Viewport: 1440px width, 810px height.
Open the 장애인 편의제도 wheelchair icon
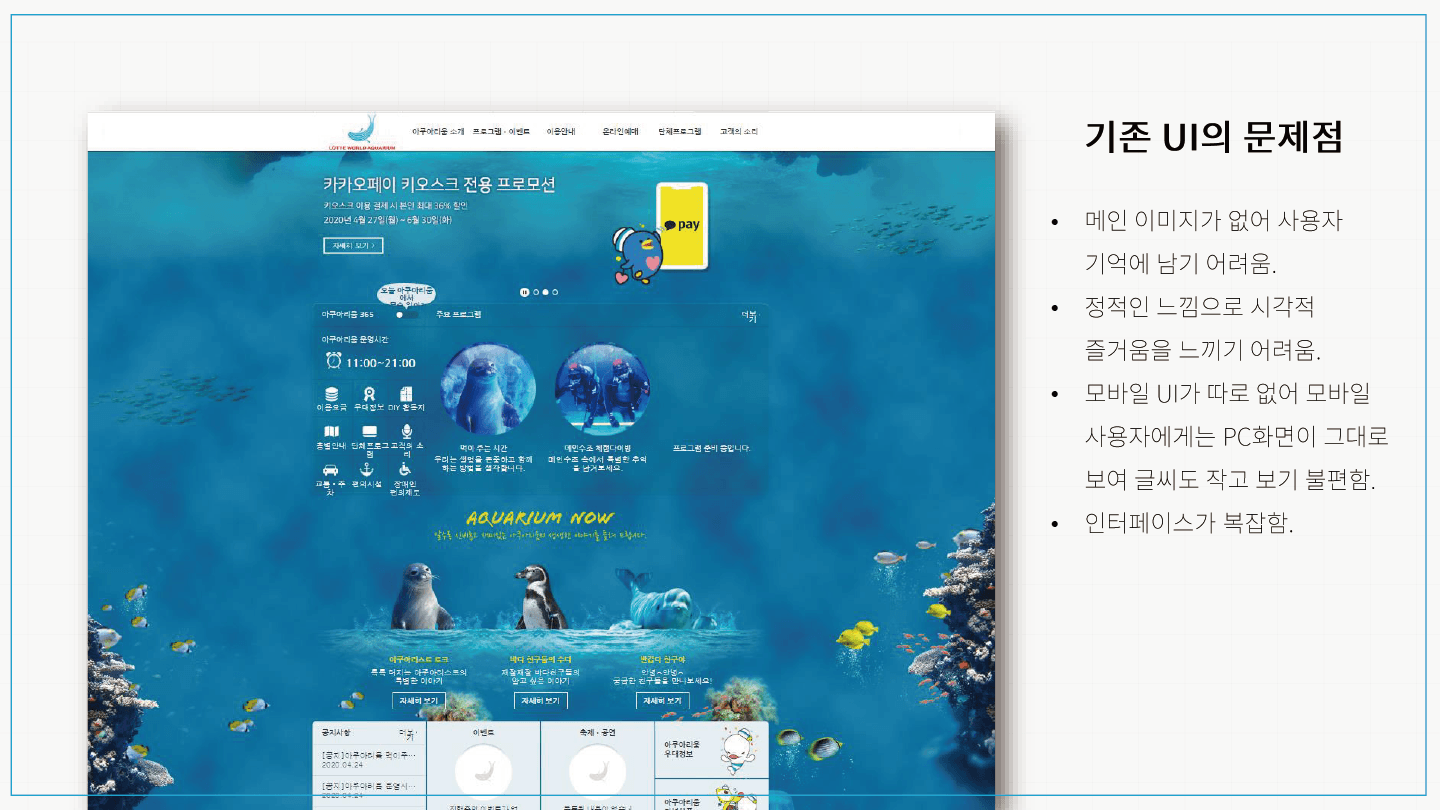tap(405, 469)
